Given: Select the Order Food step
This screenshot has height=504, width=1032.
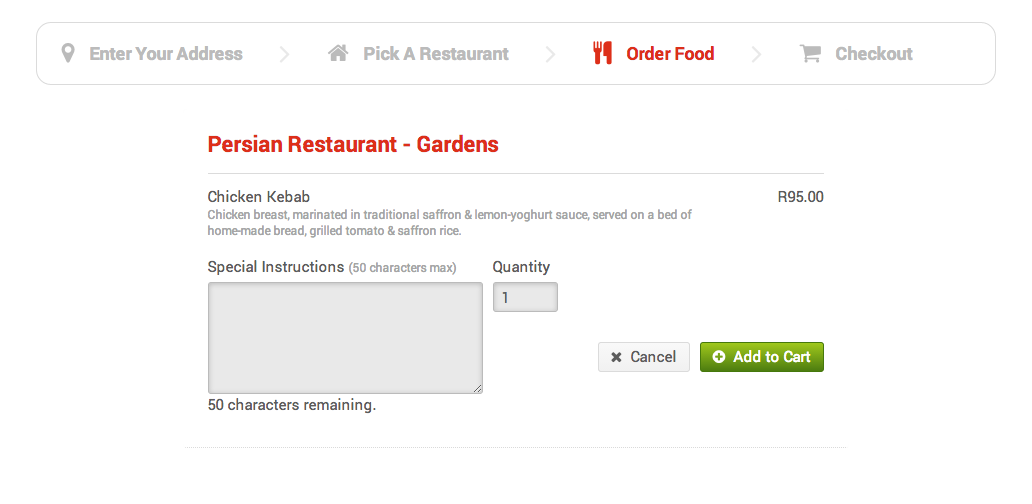Looking at the screenshot, I should point(670,54).
